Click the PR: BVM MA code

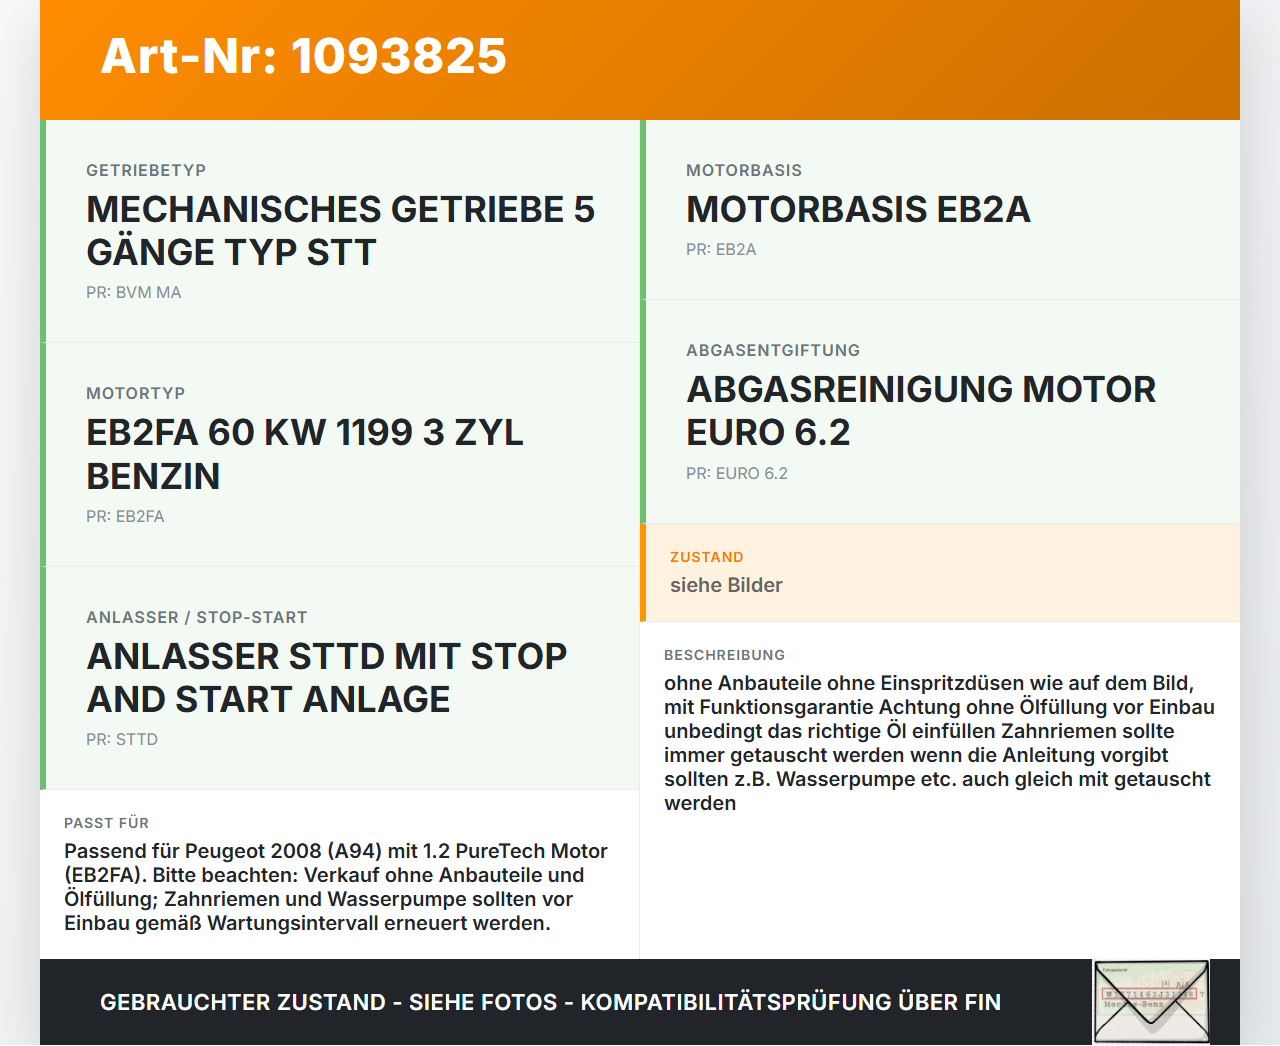134,293
